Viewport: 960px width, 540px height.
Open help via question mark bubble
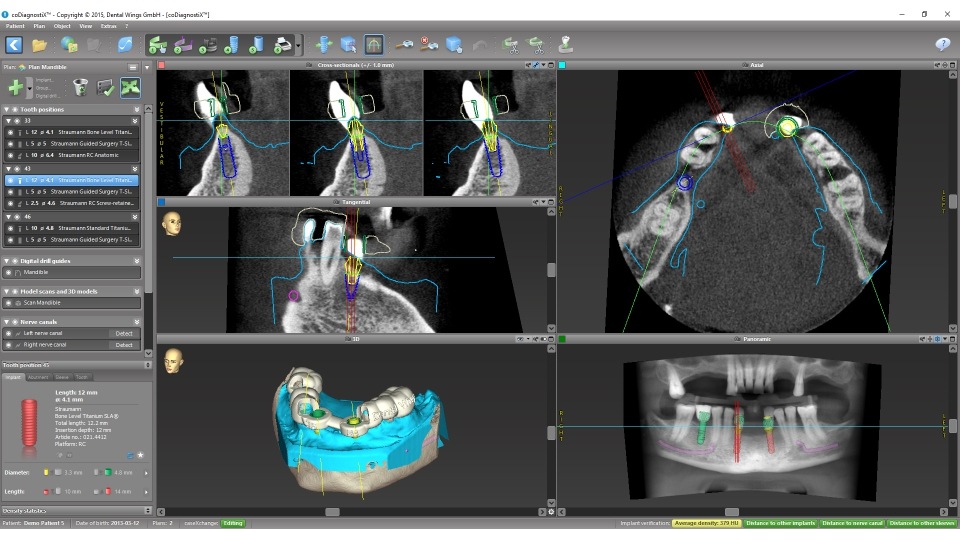[942, 44]
